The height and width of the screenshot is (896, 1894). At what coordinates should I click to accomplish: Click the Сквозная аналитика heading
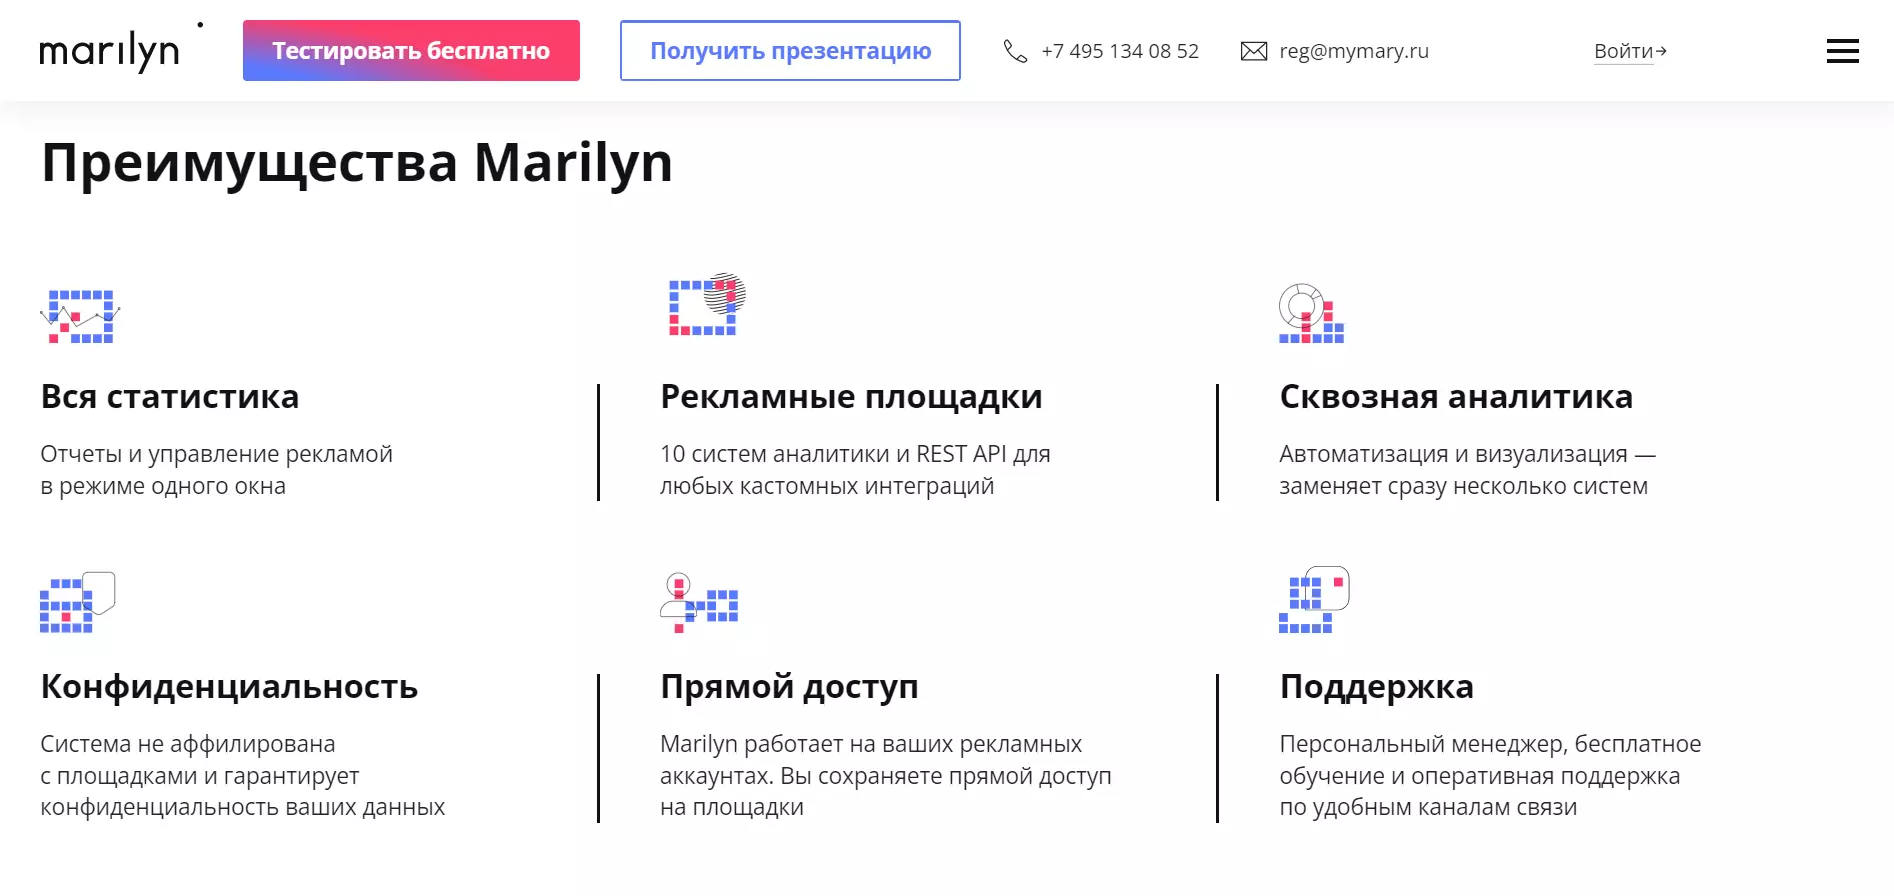coord(1456,397)
